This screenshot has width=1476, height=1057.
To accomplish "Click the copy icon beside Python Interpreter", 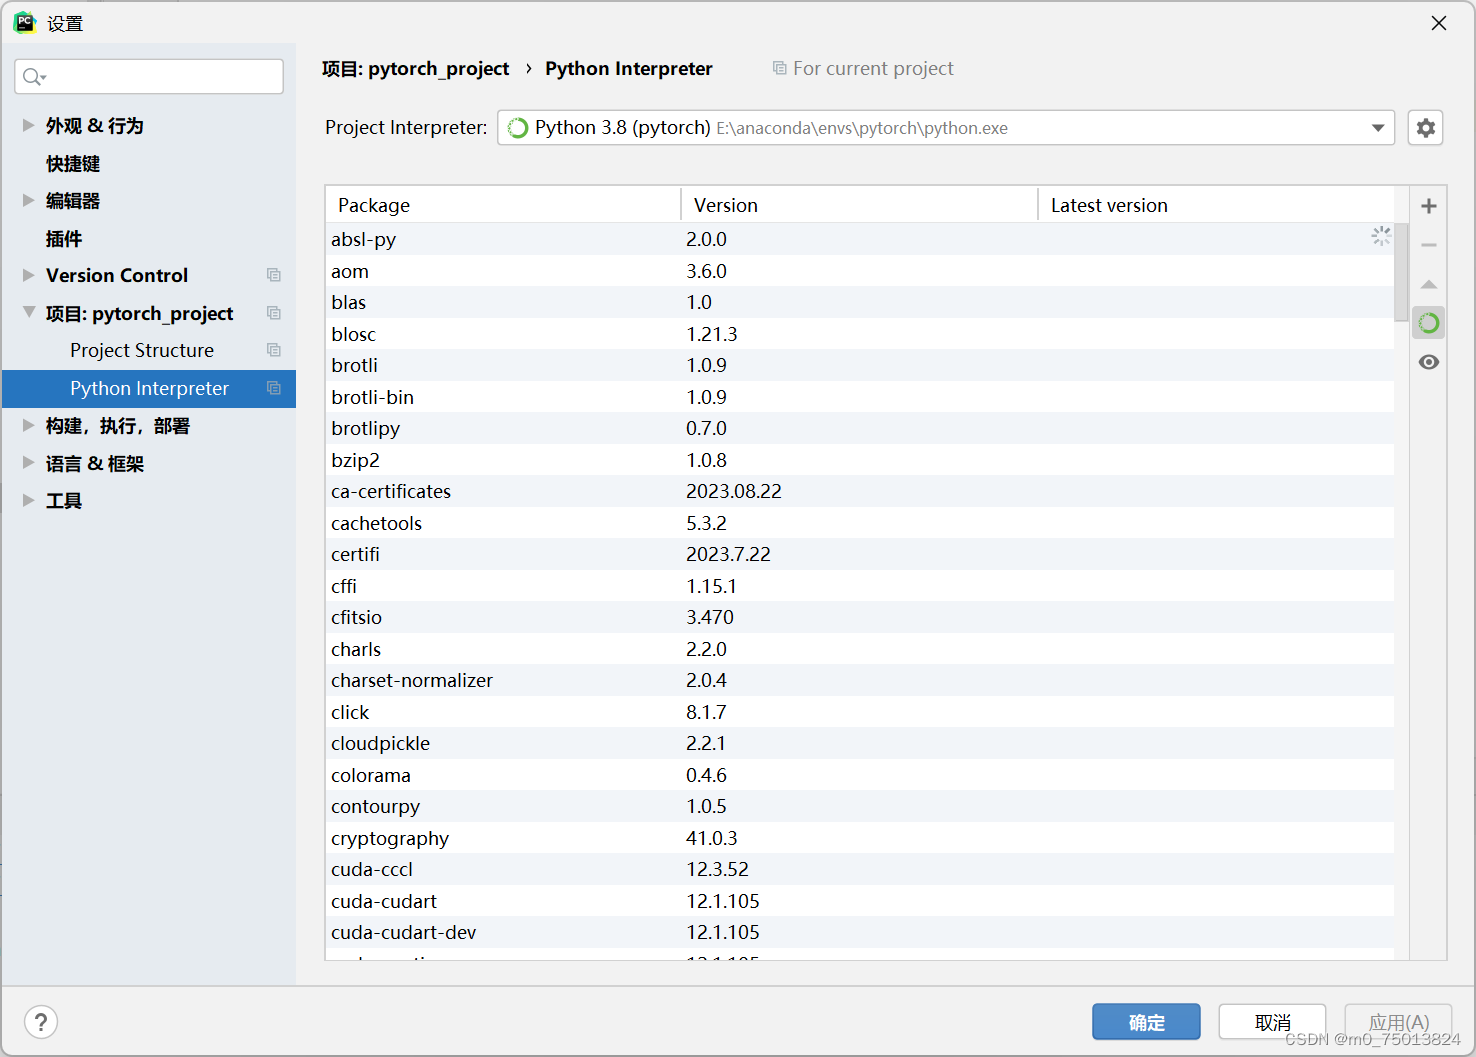I will click(x=273, y=388).
